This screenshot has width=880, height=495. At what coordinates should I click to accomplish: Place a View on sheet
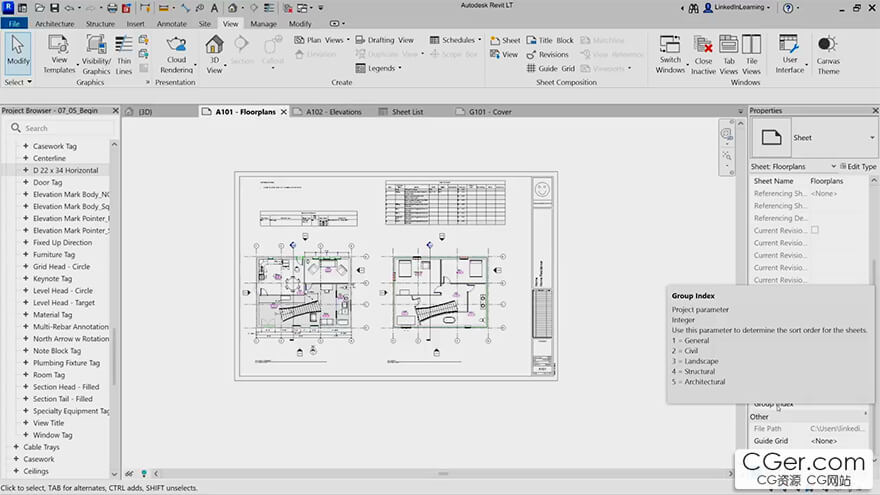(x=504, y=54)
